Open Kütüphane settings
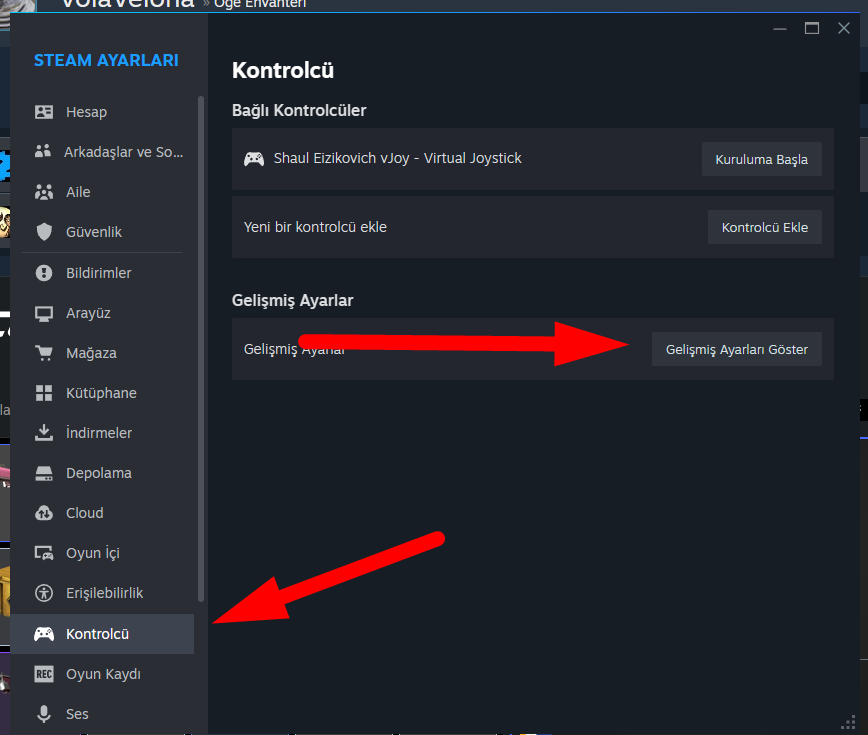 coord(102,393)
